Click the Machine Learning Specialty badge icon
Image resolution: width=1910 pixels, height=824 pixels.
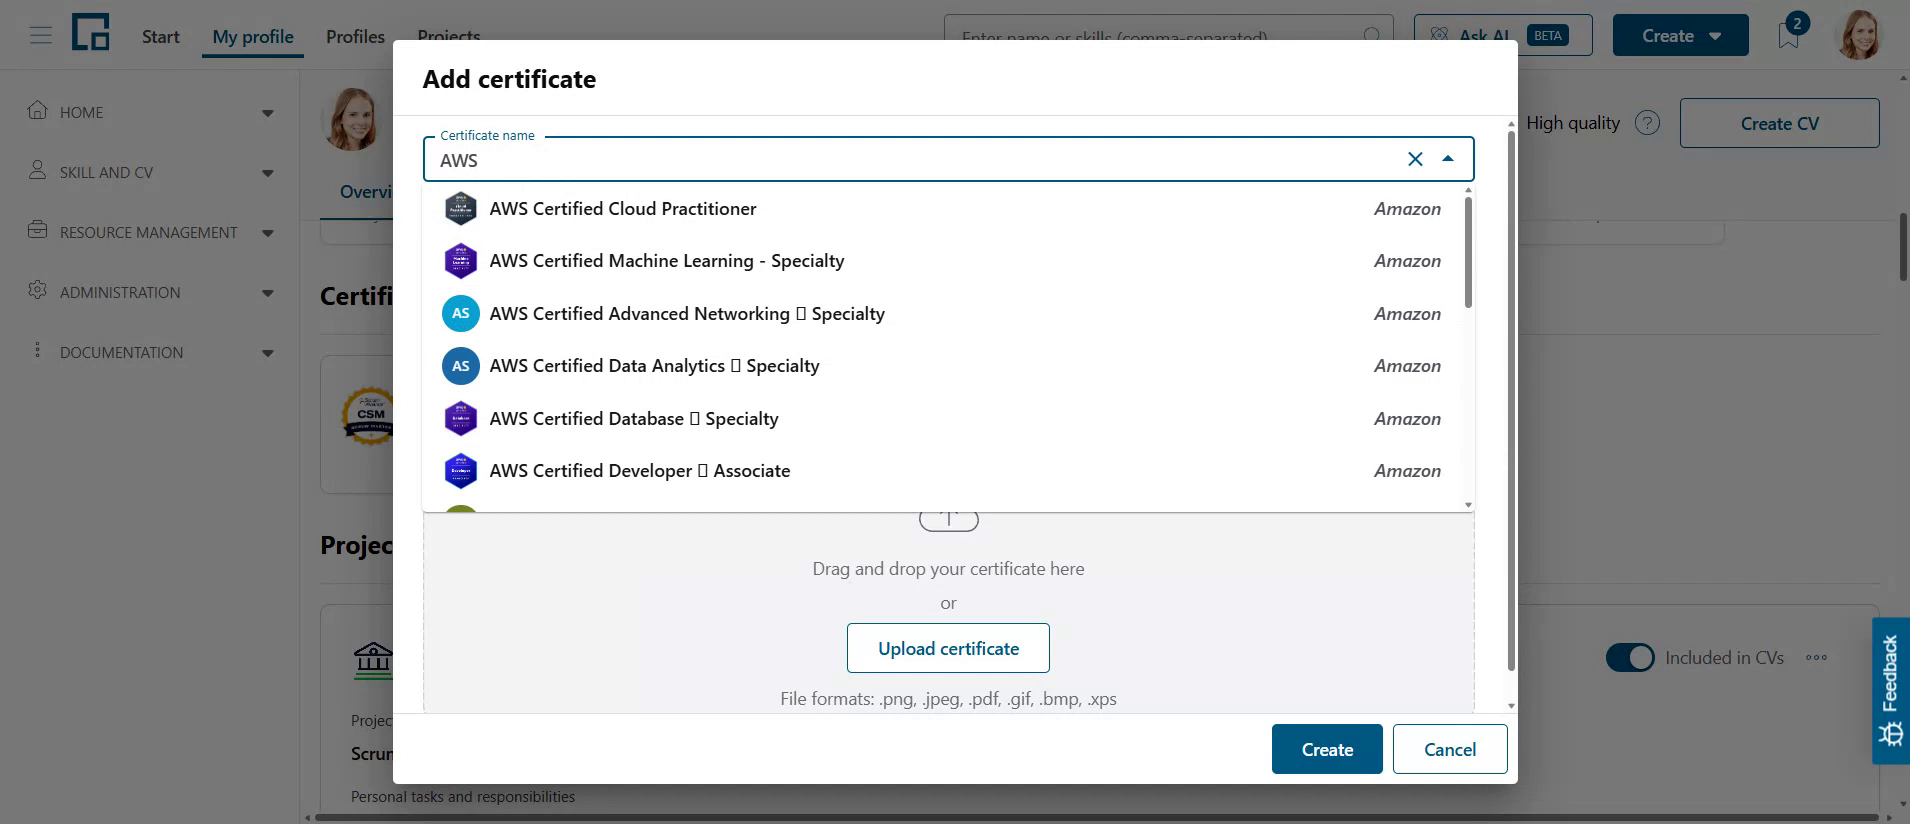click(x=460, y=261)
